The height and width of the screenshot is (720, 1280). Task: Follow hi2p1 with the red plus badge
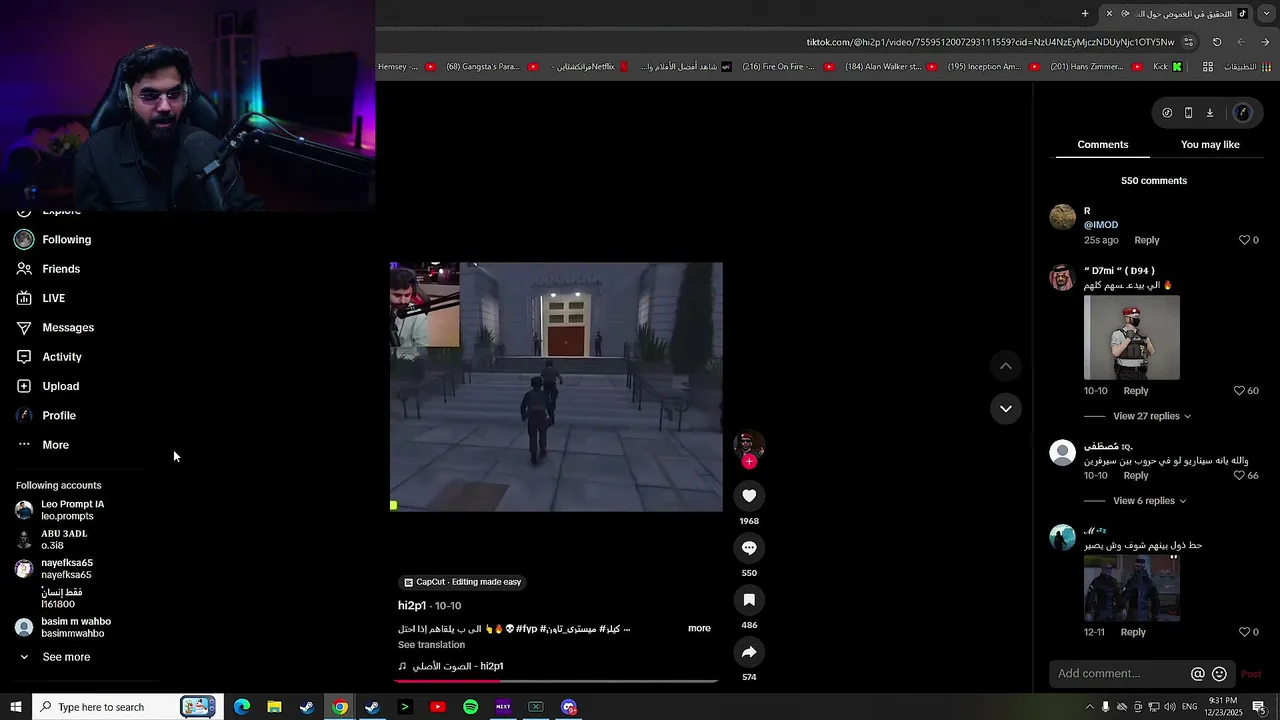pos(749,461)
